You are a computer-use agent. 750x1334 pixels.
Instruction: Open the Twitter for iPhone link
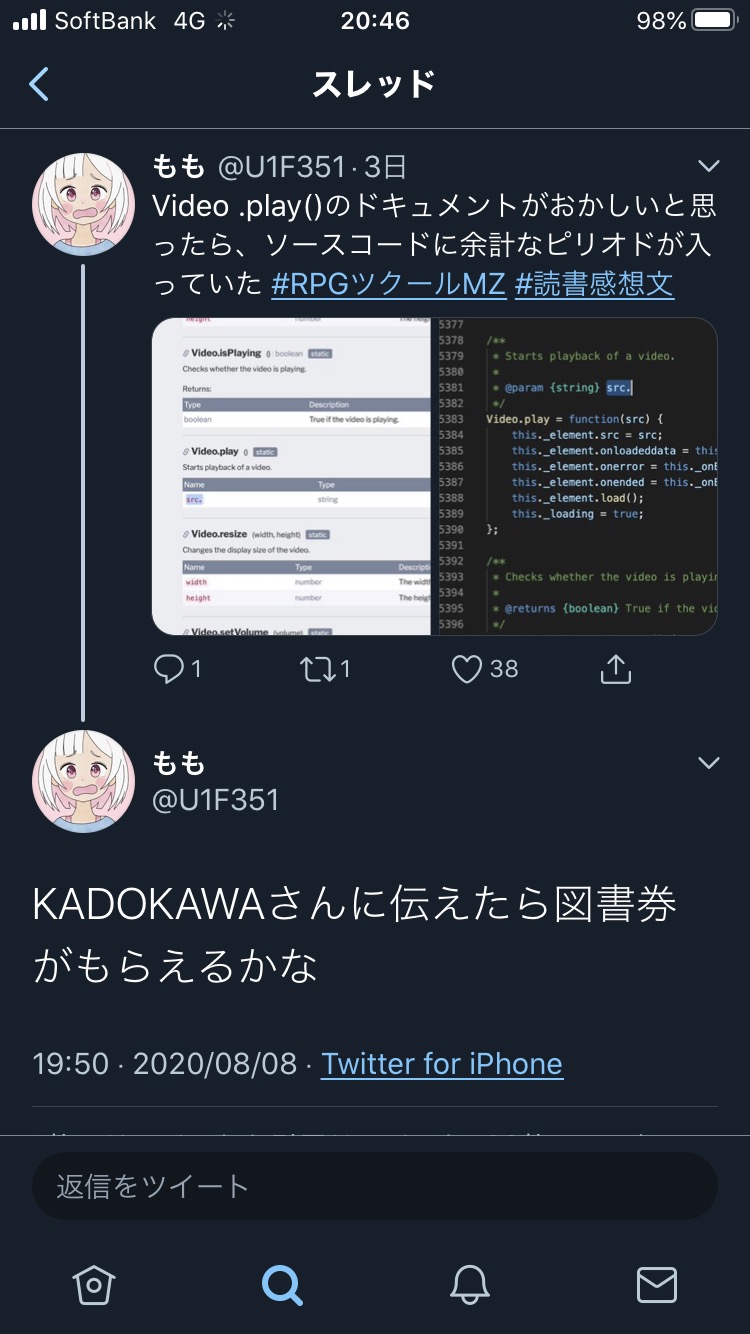pyautogui.click(x=442, y=1063)
